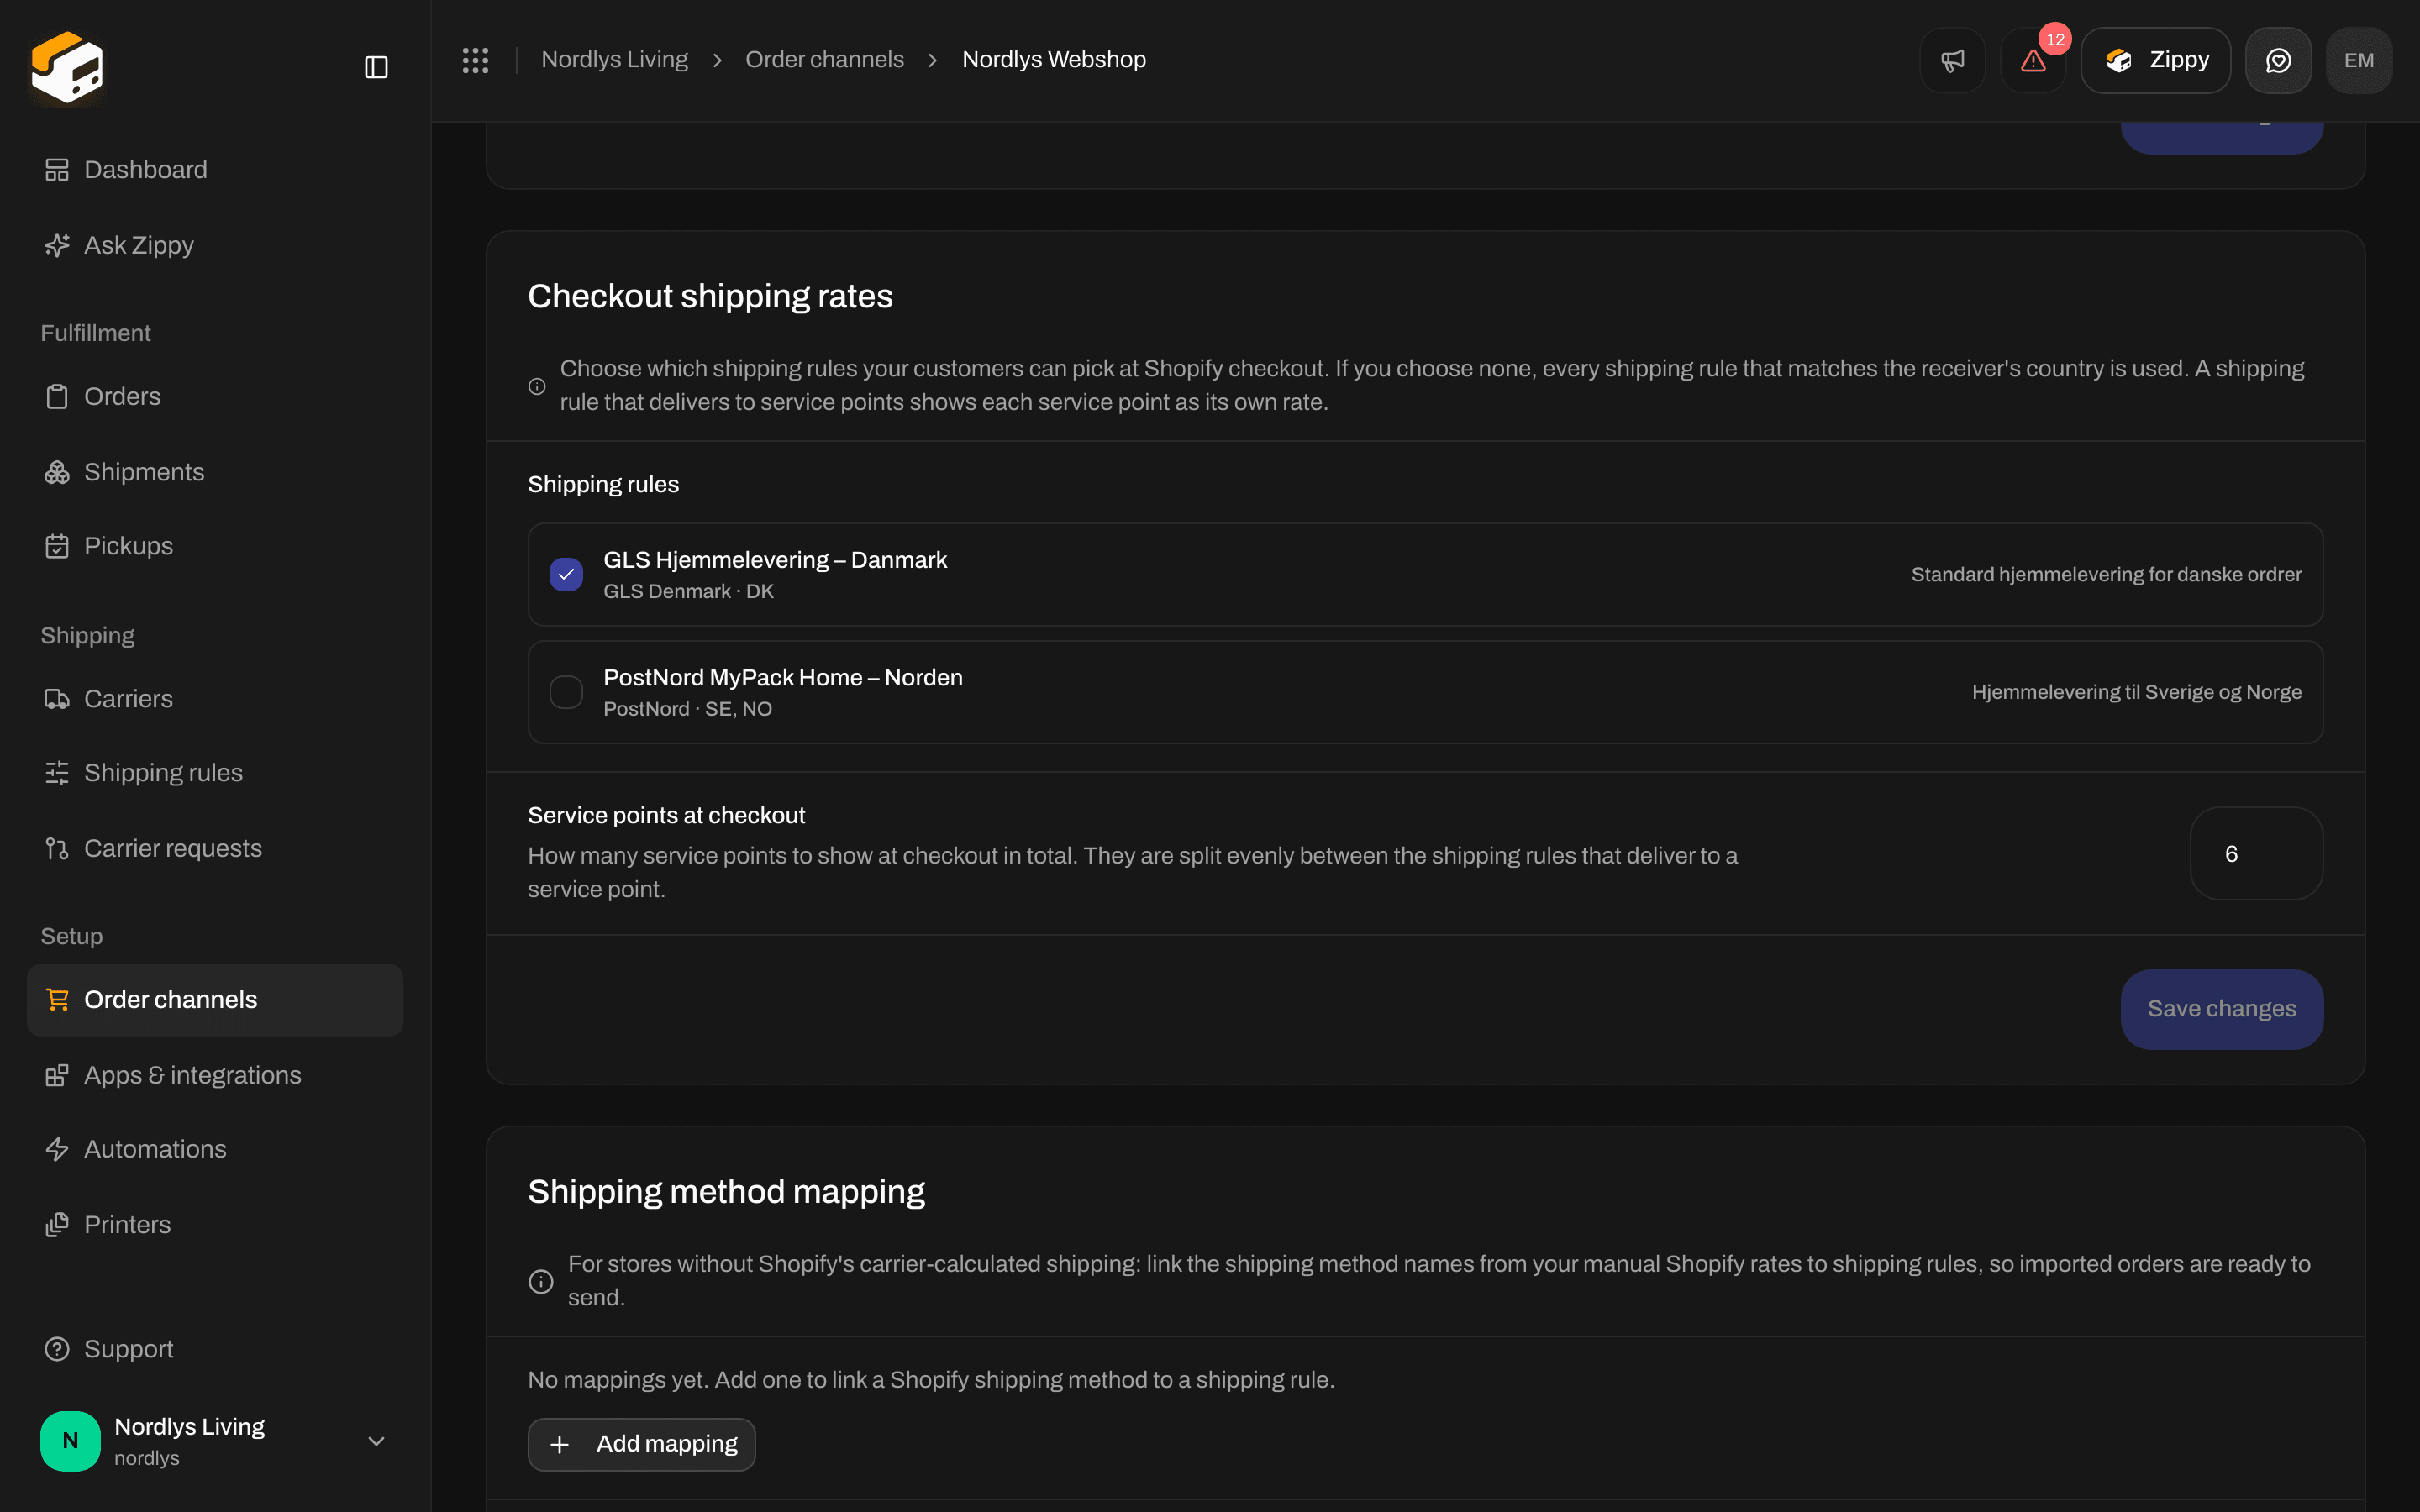Open the EM user avatar
The height and width of the screenshot is (1512, 2420).
[x=2359, y=60]
